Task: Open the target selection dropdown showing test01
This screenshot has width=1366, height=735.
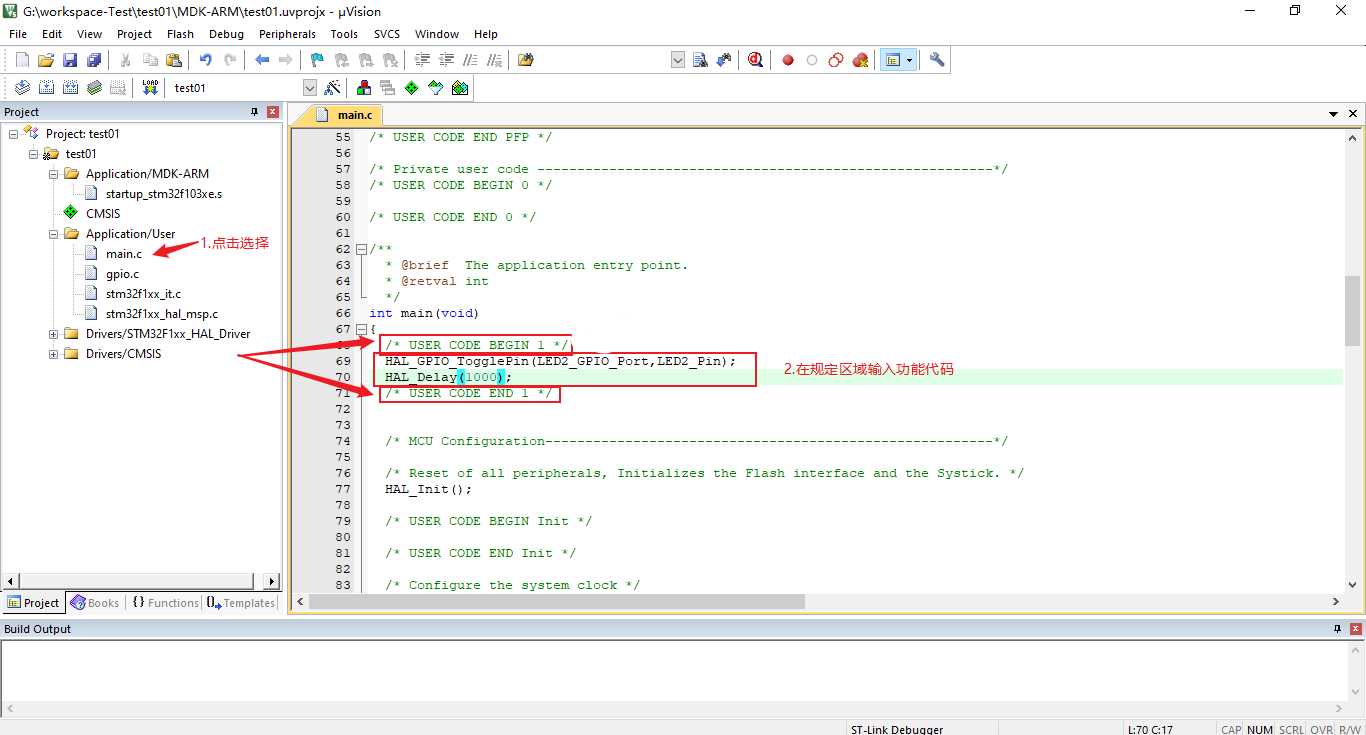Action: point(309,88)
